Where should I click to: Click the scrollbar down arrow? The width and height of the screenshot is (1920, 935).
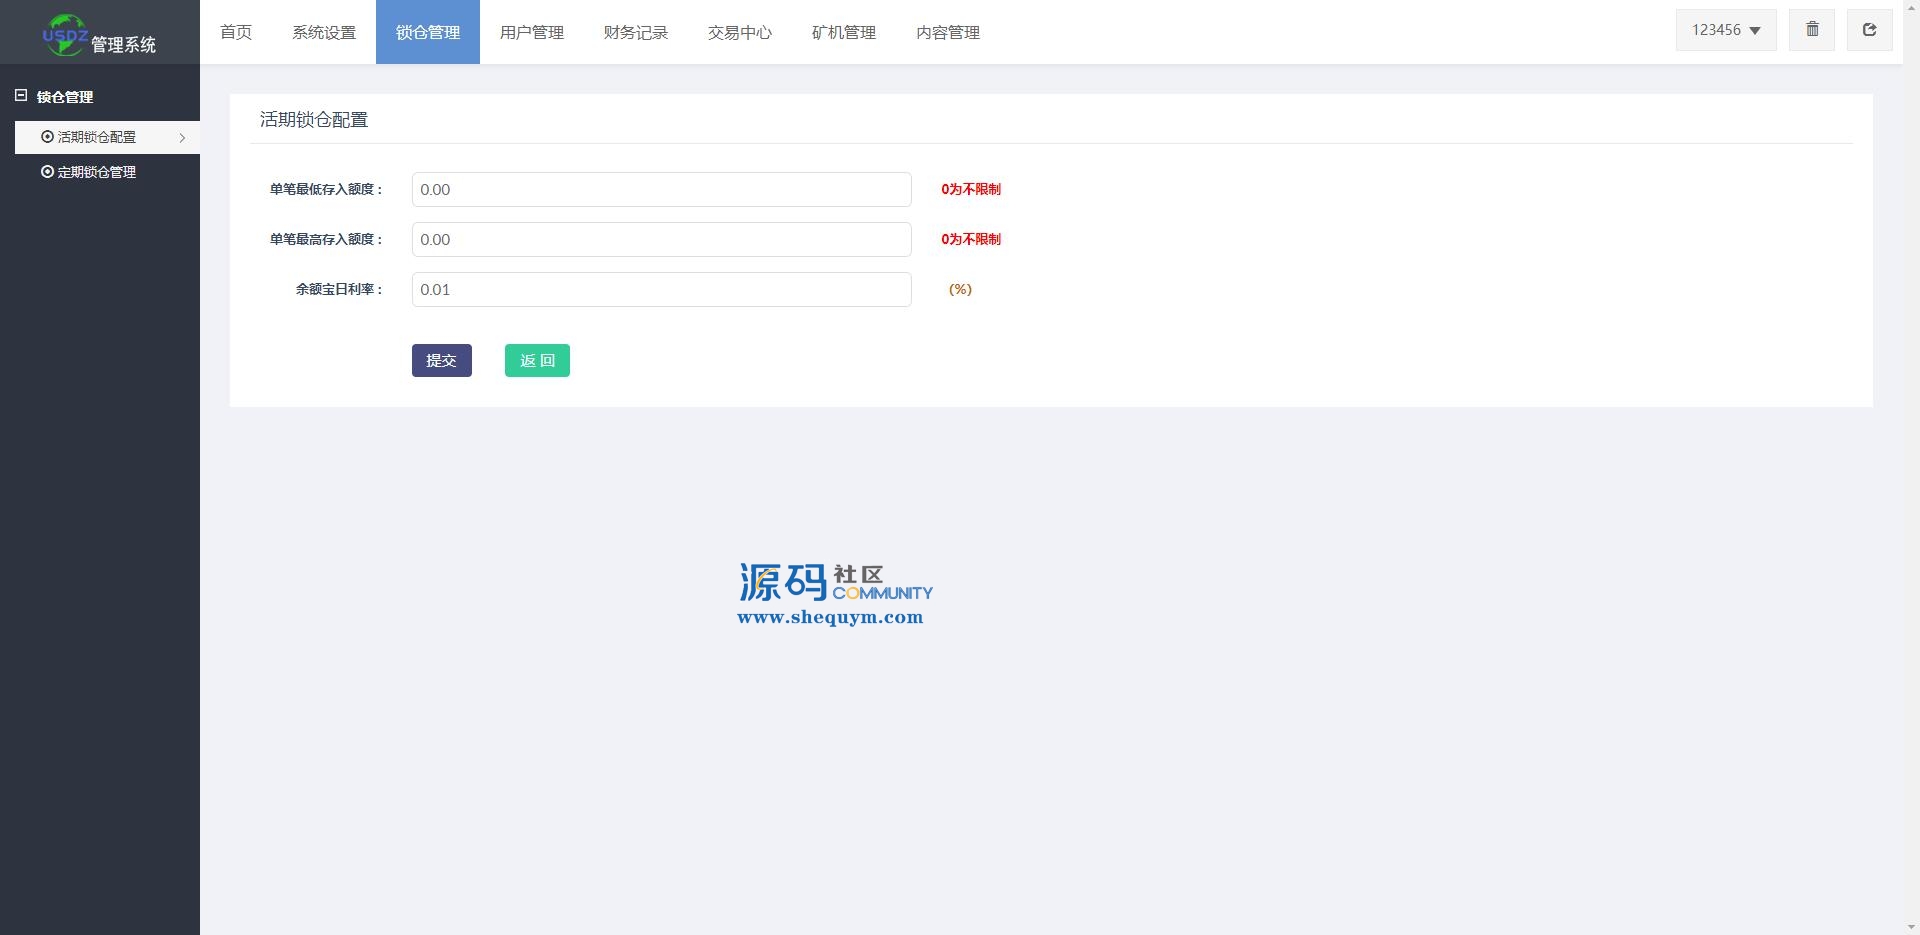[1911, 926]
